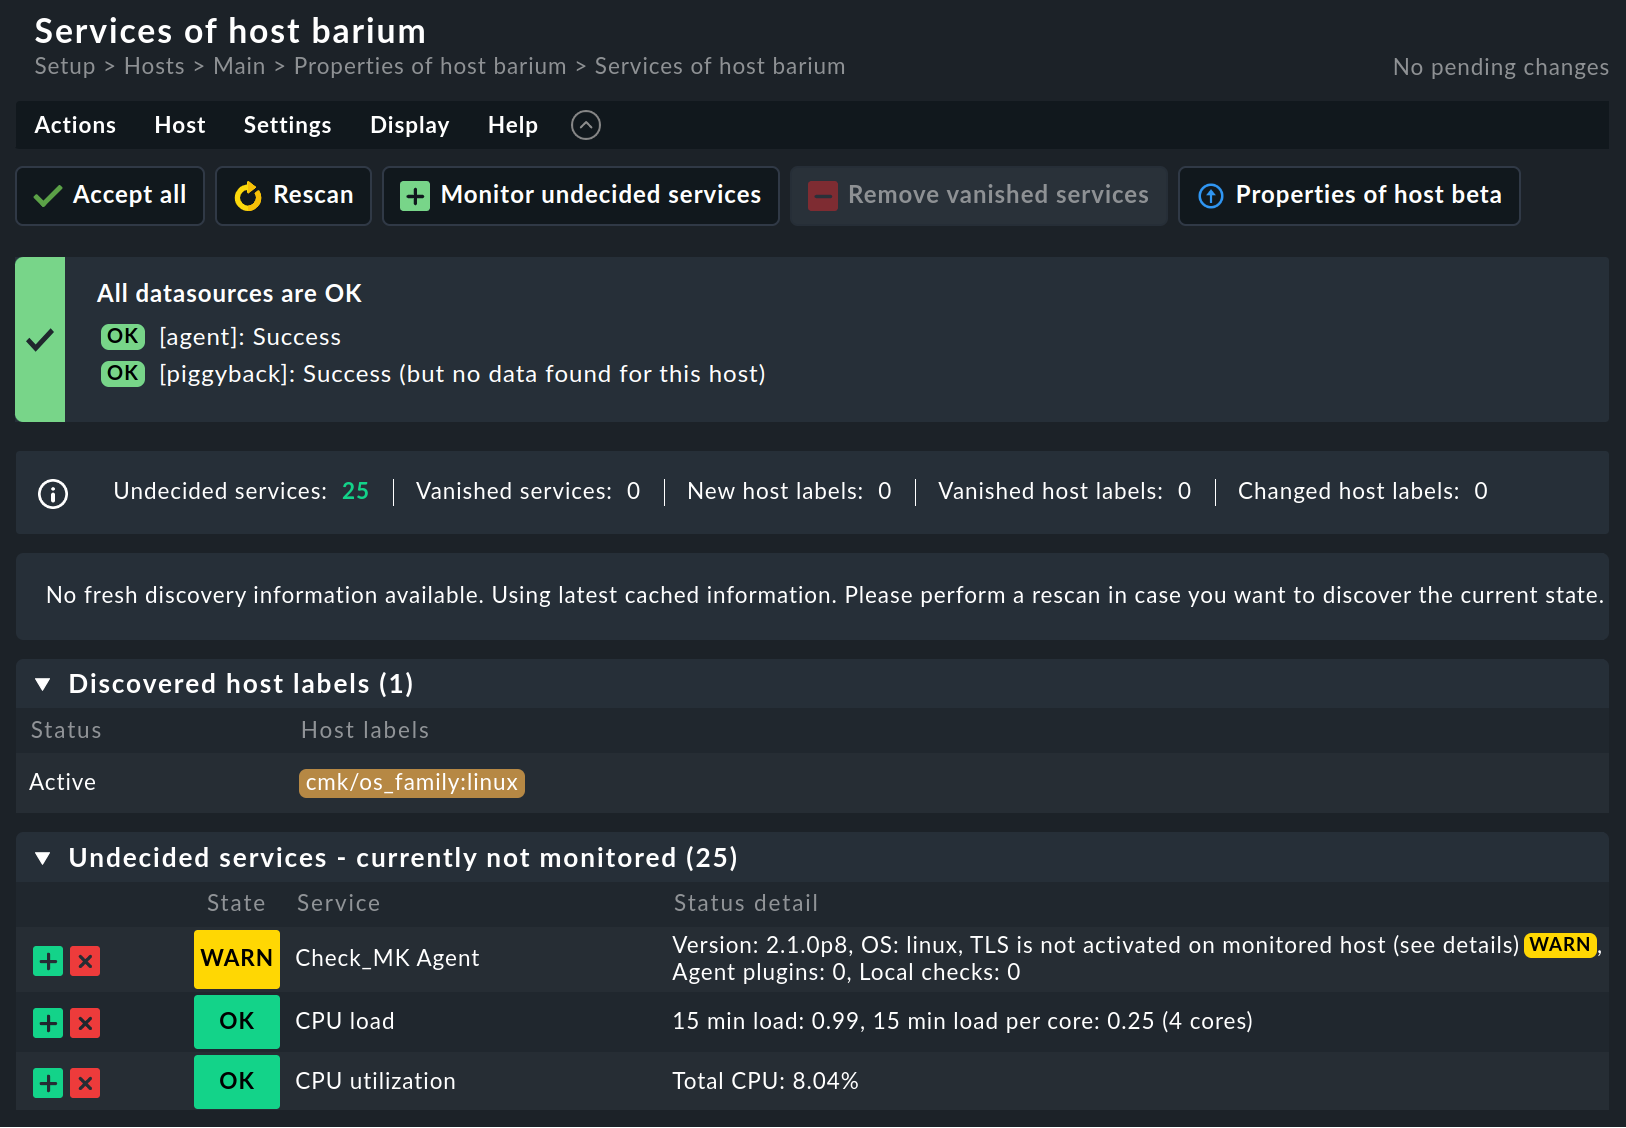Click the info icon beside Undecided services
The image size is (1626, 1128).
click(53, 493)
